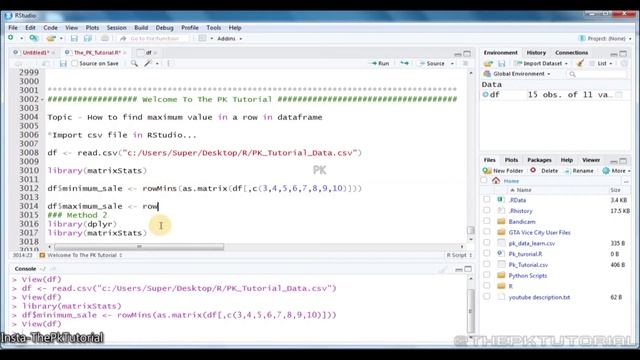Viewport: 640px width, 360px height.
Task: Switch to the Packages tab
Action: (x=539, y=160)
